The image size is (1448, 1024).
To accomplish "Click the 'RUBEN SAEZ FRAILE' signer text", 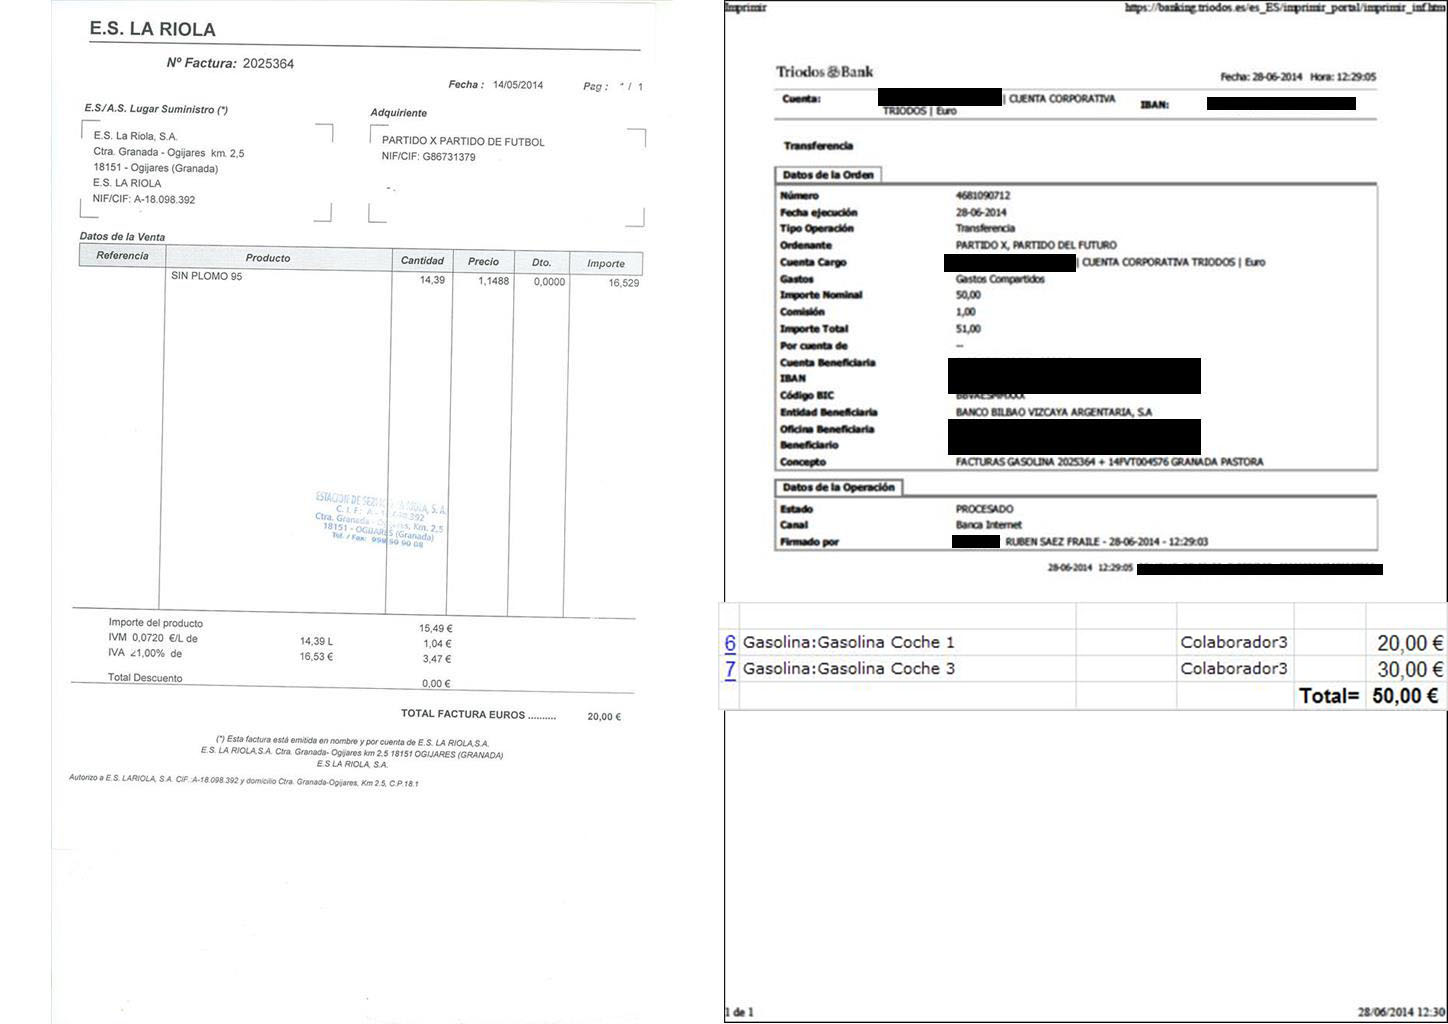I will click(1052, 542).
